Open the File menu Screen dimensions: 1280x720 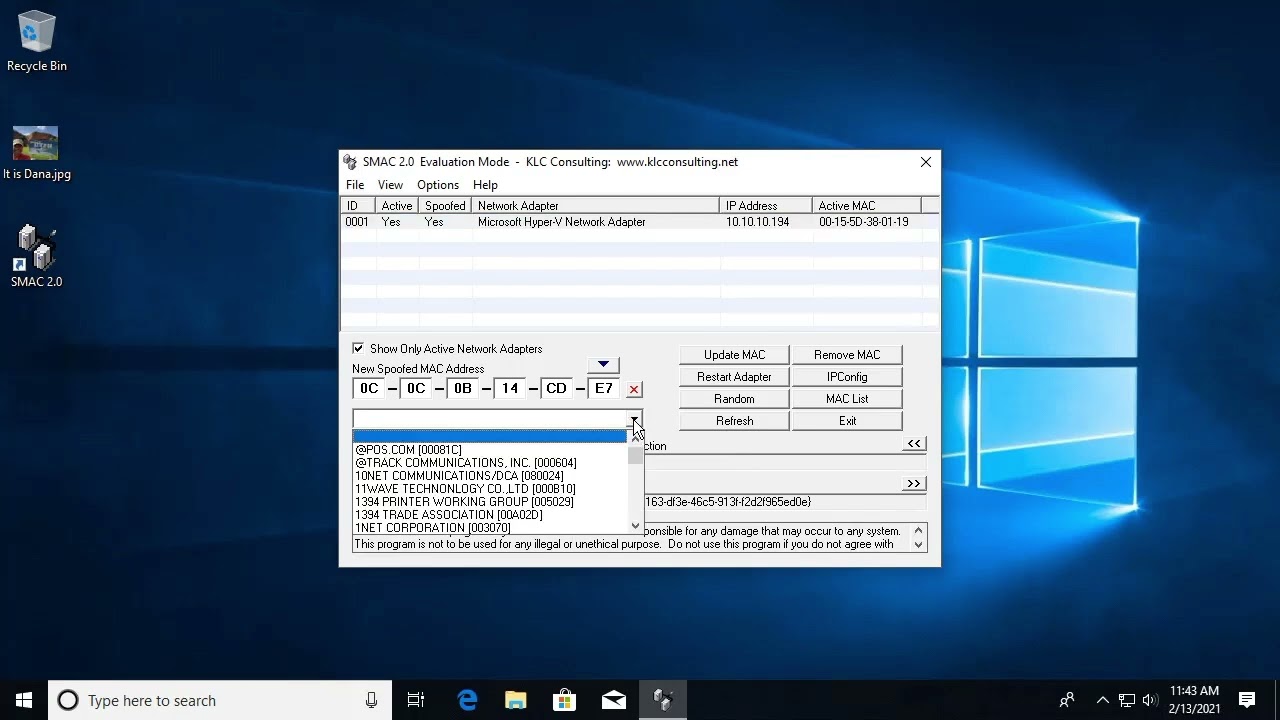355,185
